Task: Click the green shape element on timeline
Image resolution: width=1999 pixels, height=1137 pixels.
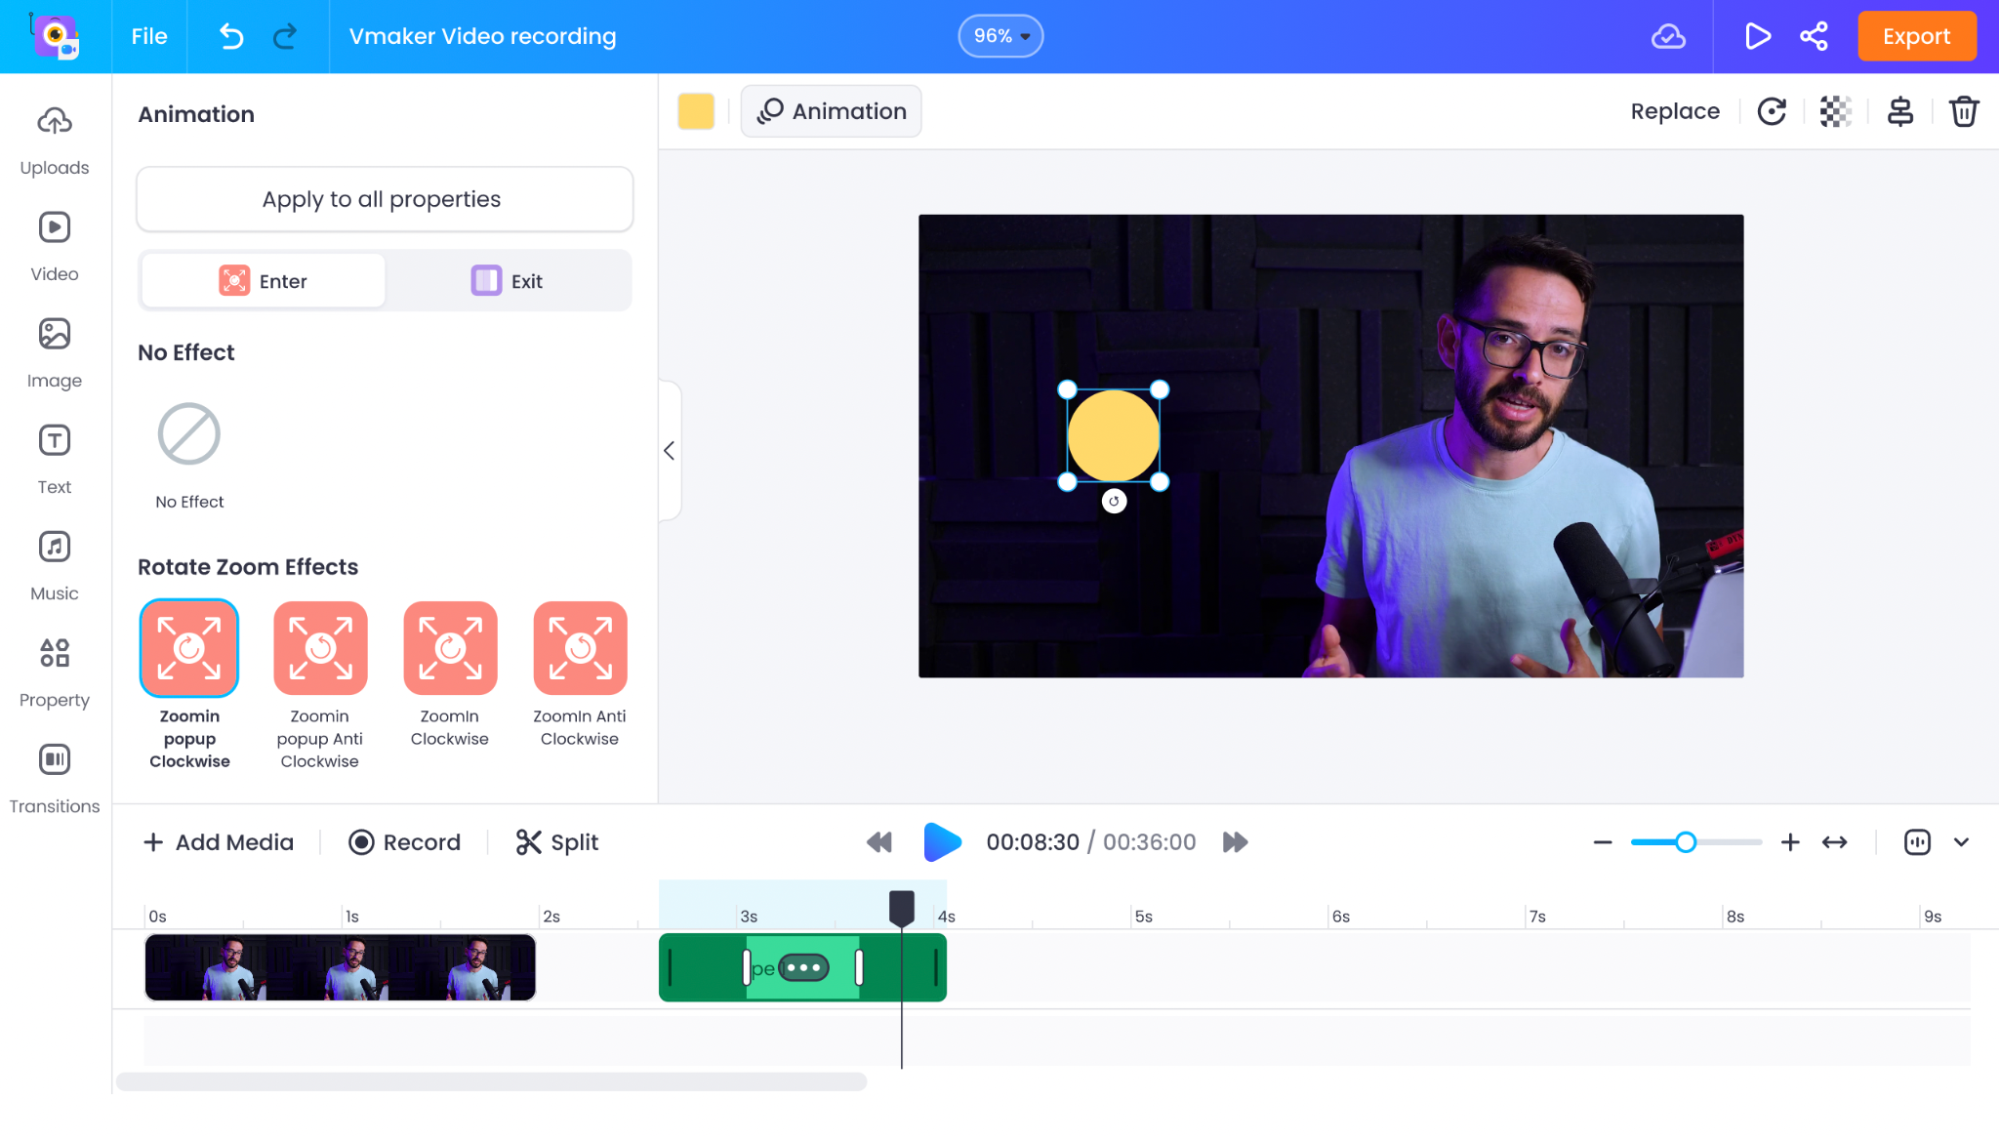Action: point(803,967)
